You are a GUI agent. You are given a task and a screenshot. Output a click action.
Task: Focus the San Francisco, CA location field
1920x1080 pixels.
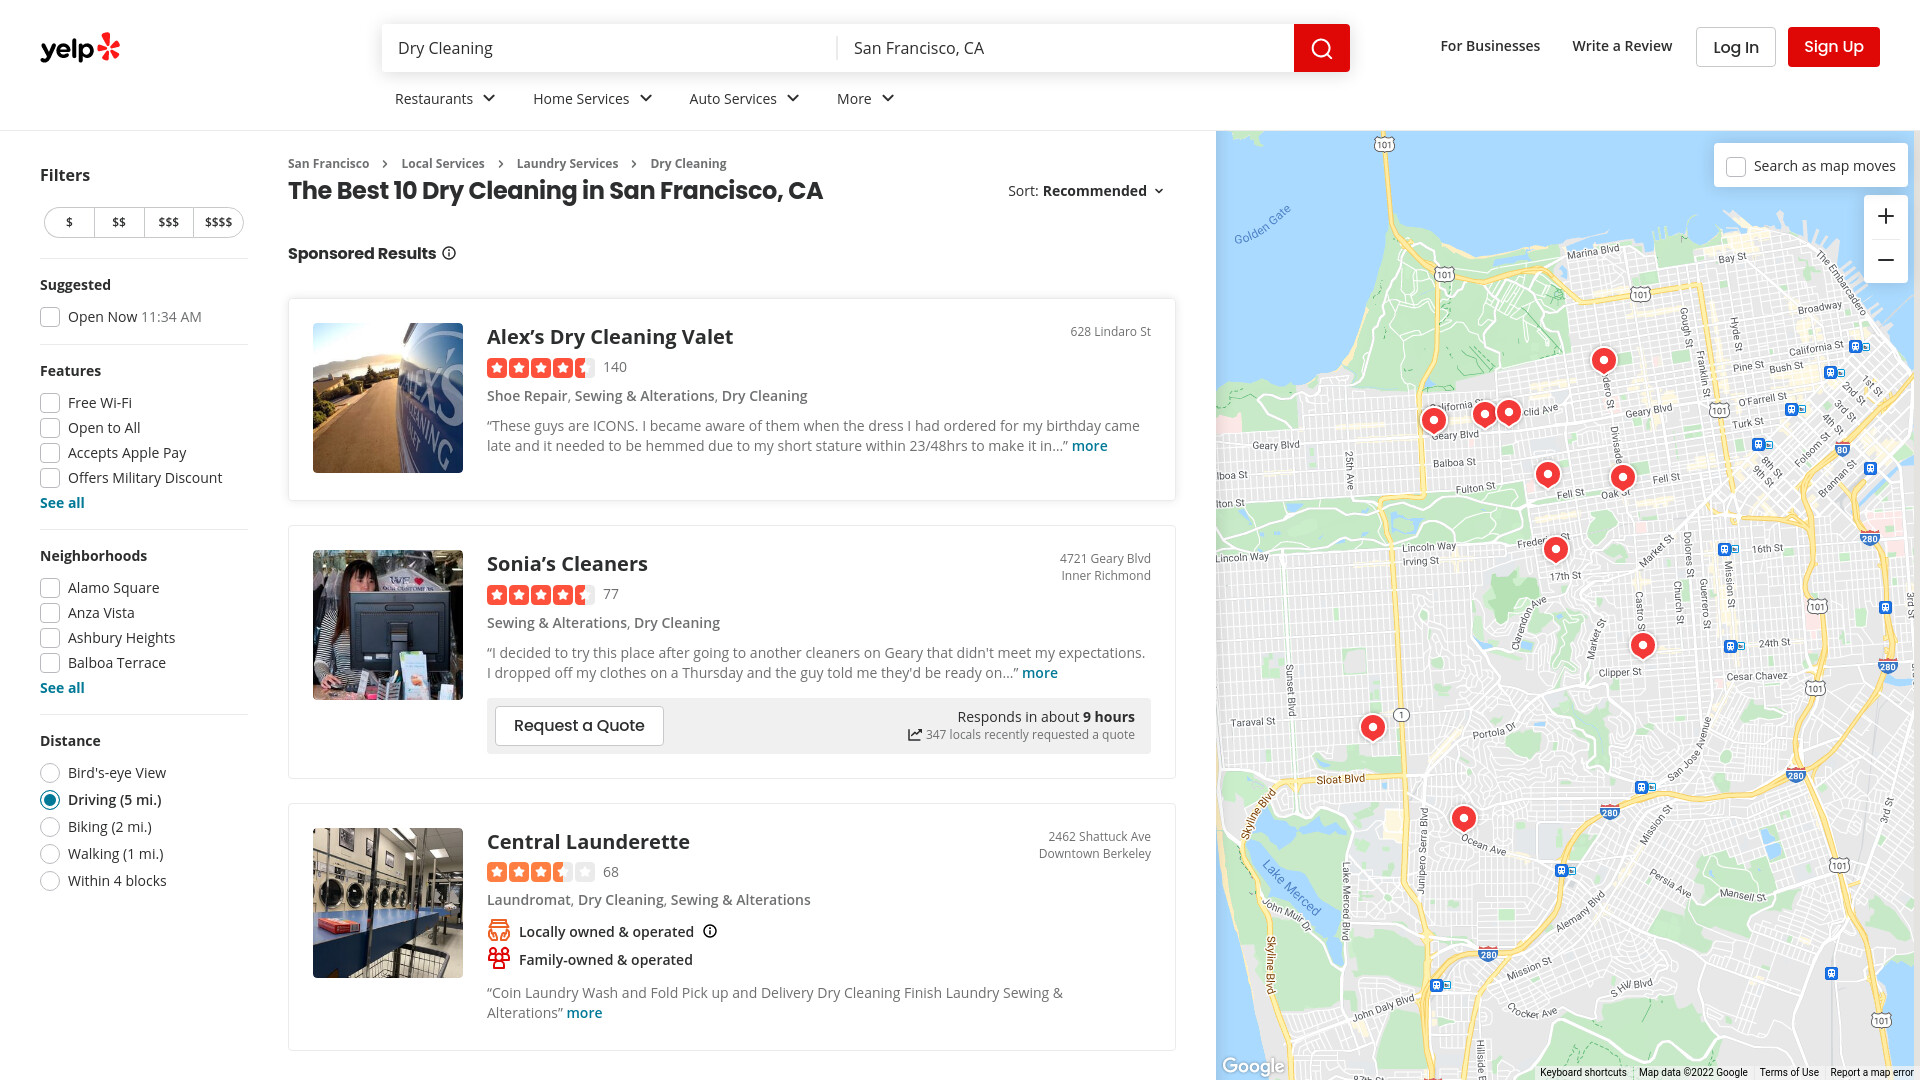pyautogui.click(x=1065, y=48)
